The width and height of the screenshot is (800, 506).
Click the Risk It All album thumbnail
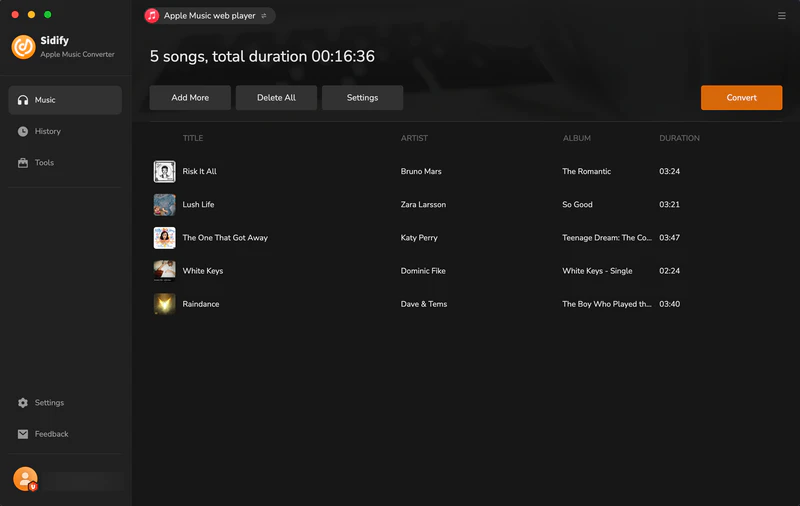click(164, 171)
